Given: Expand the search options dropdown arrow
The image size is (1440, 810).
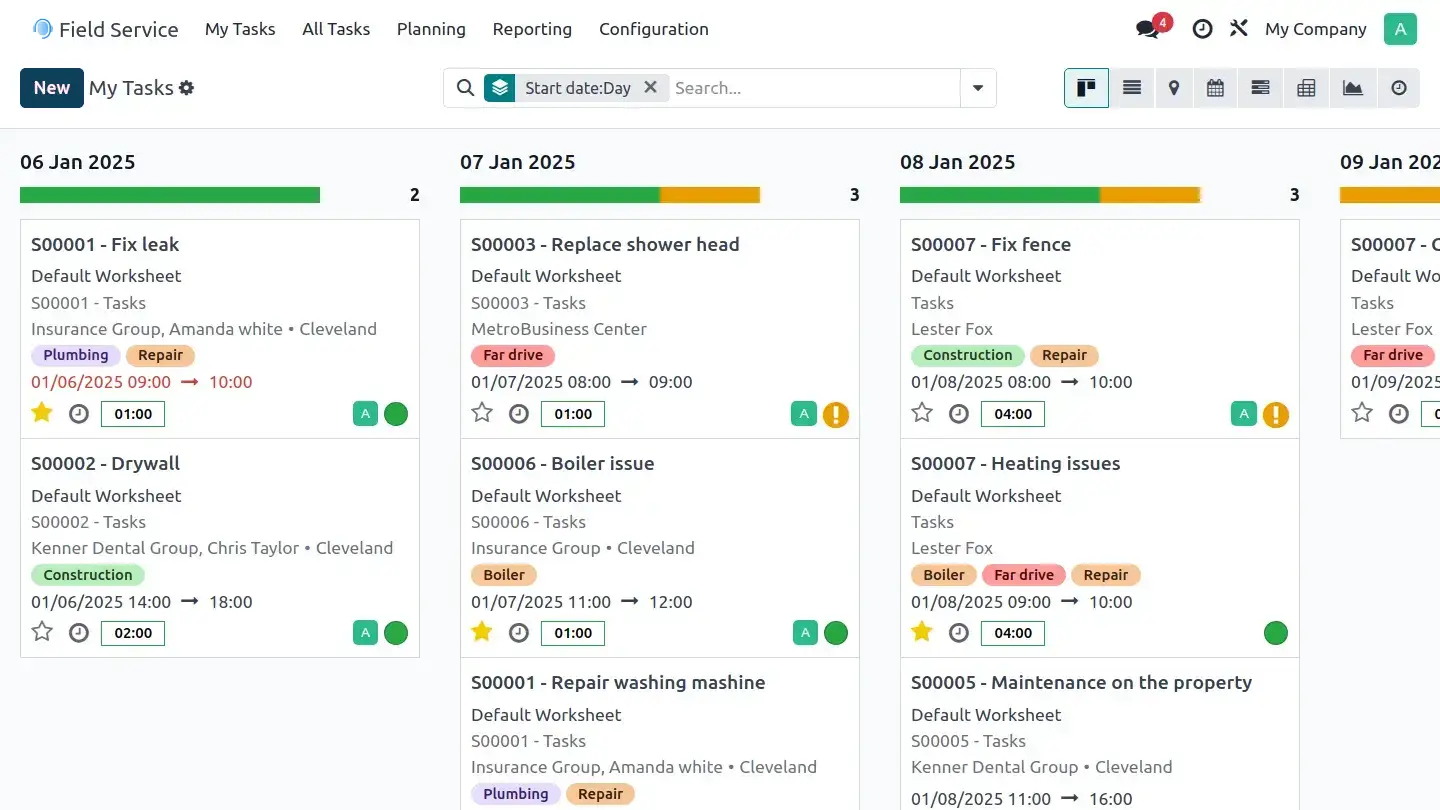Looking at the screenshot, I should [x=978, y=88].
